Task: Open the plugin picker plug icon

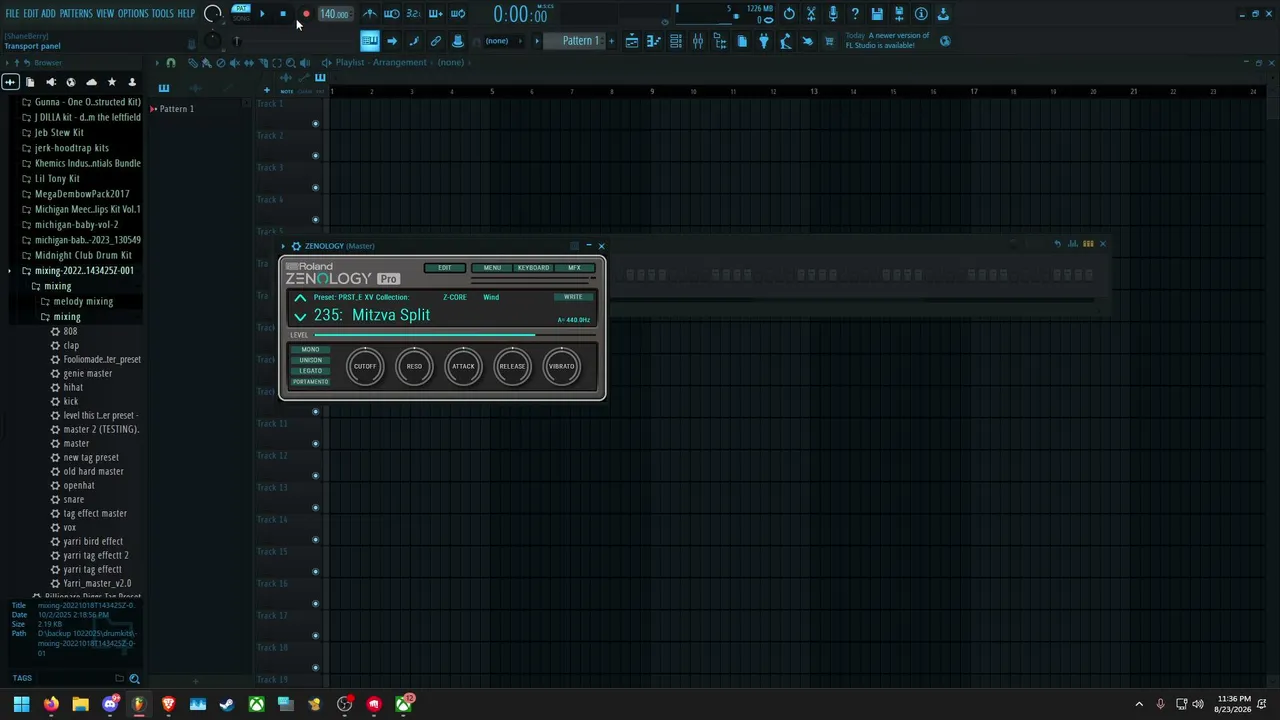Action: click(764, 41)
